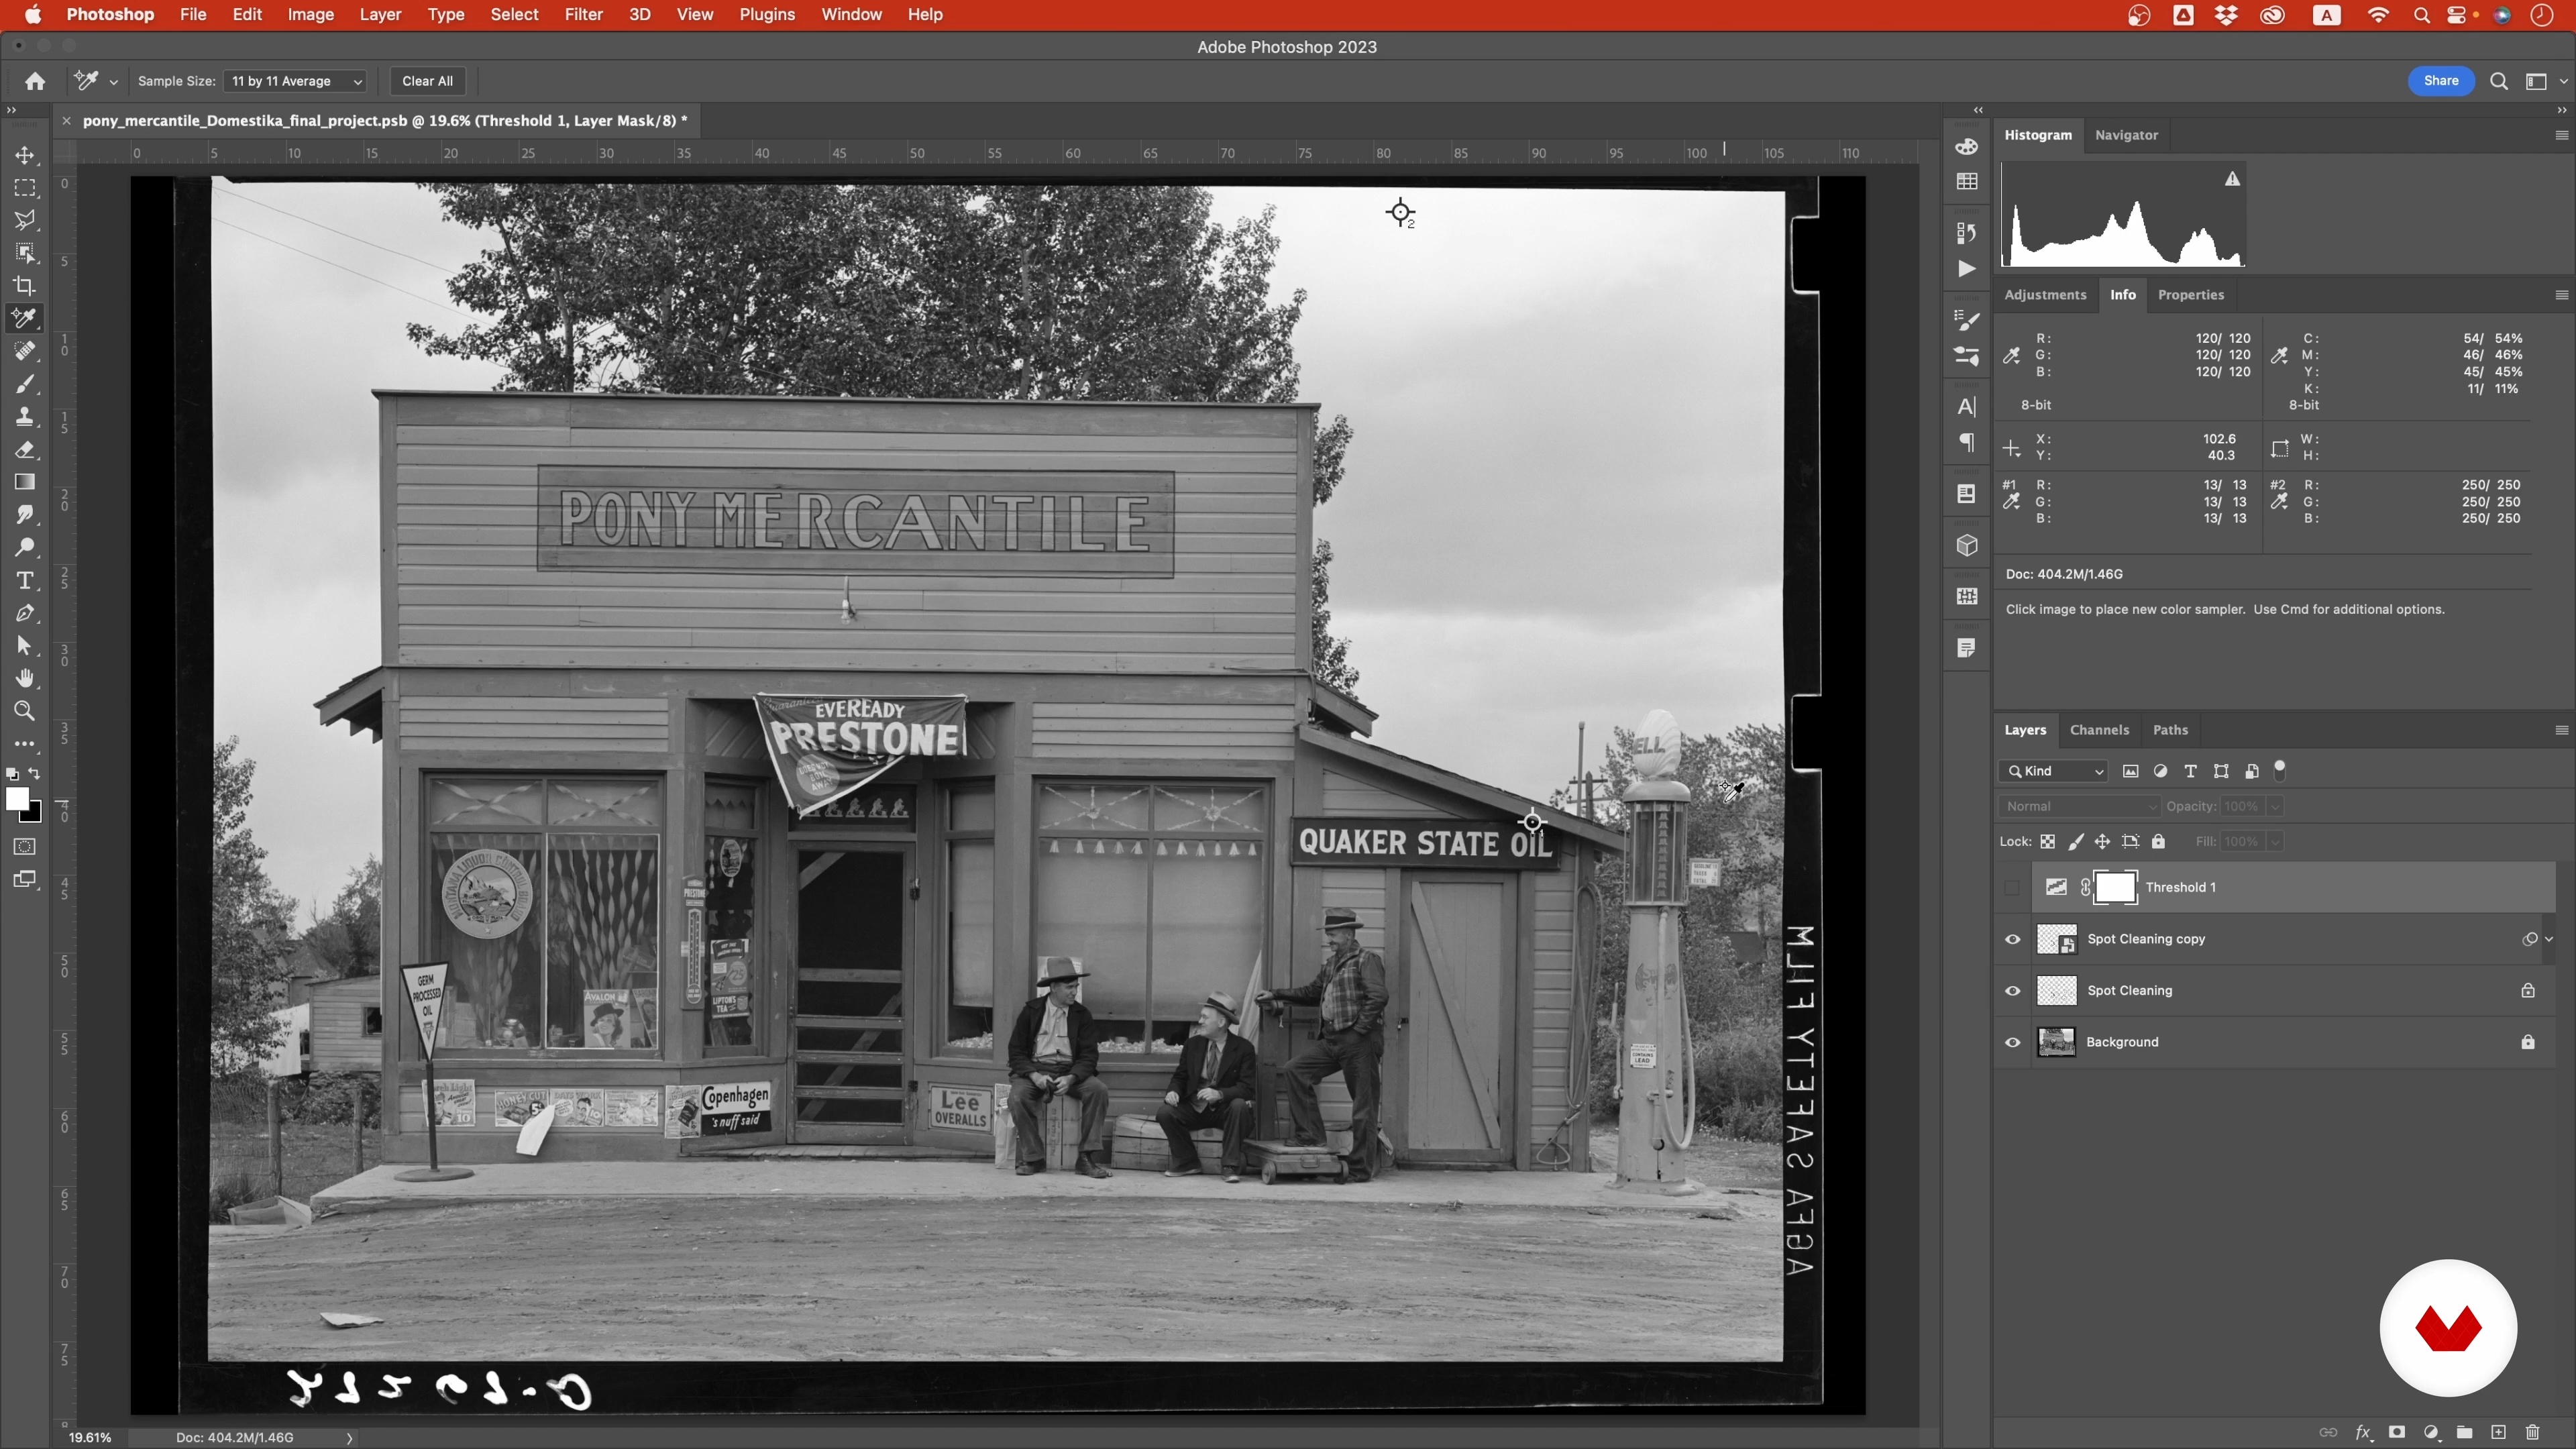Select the Move tool
This screenshot has height=1449, width=2576.
click(x=25, y=155)
